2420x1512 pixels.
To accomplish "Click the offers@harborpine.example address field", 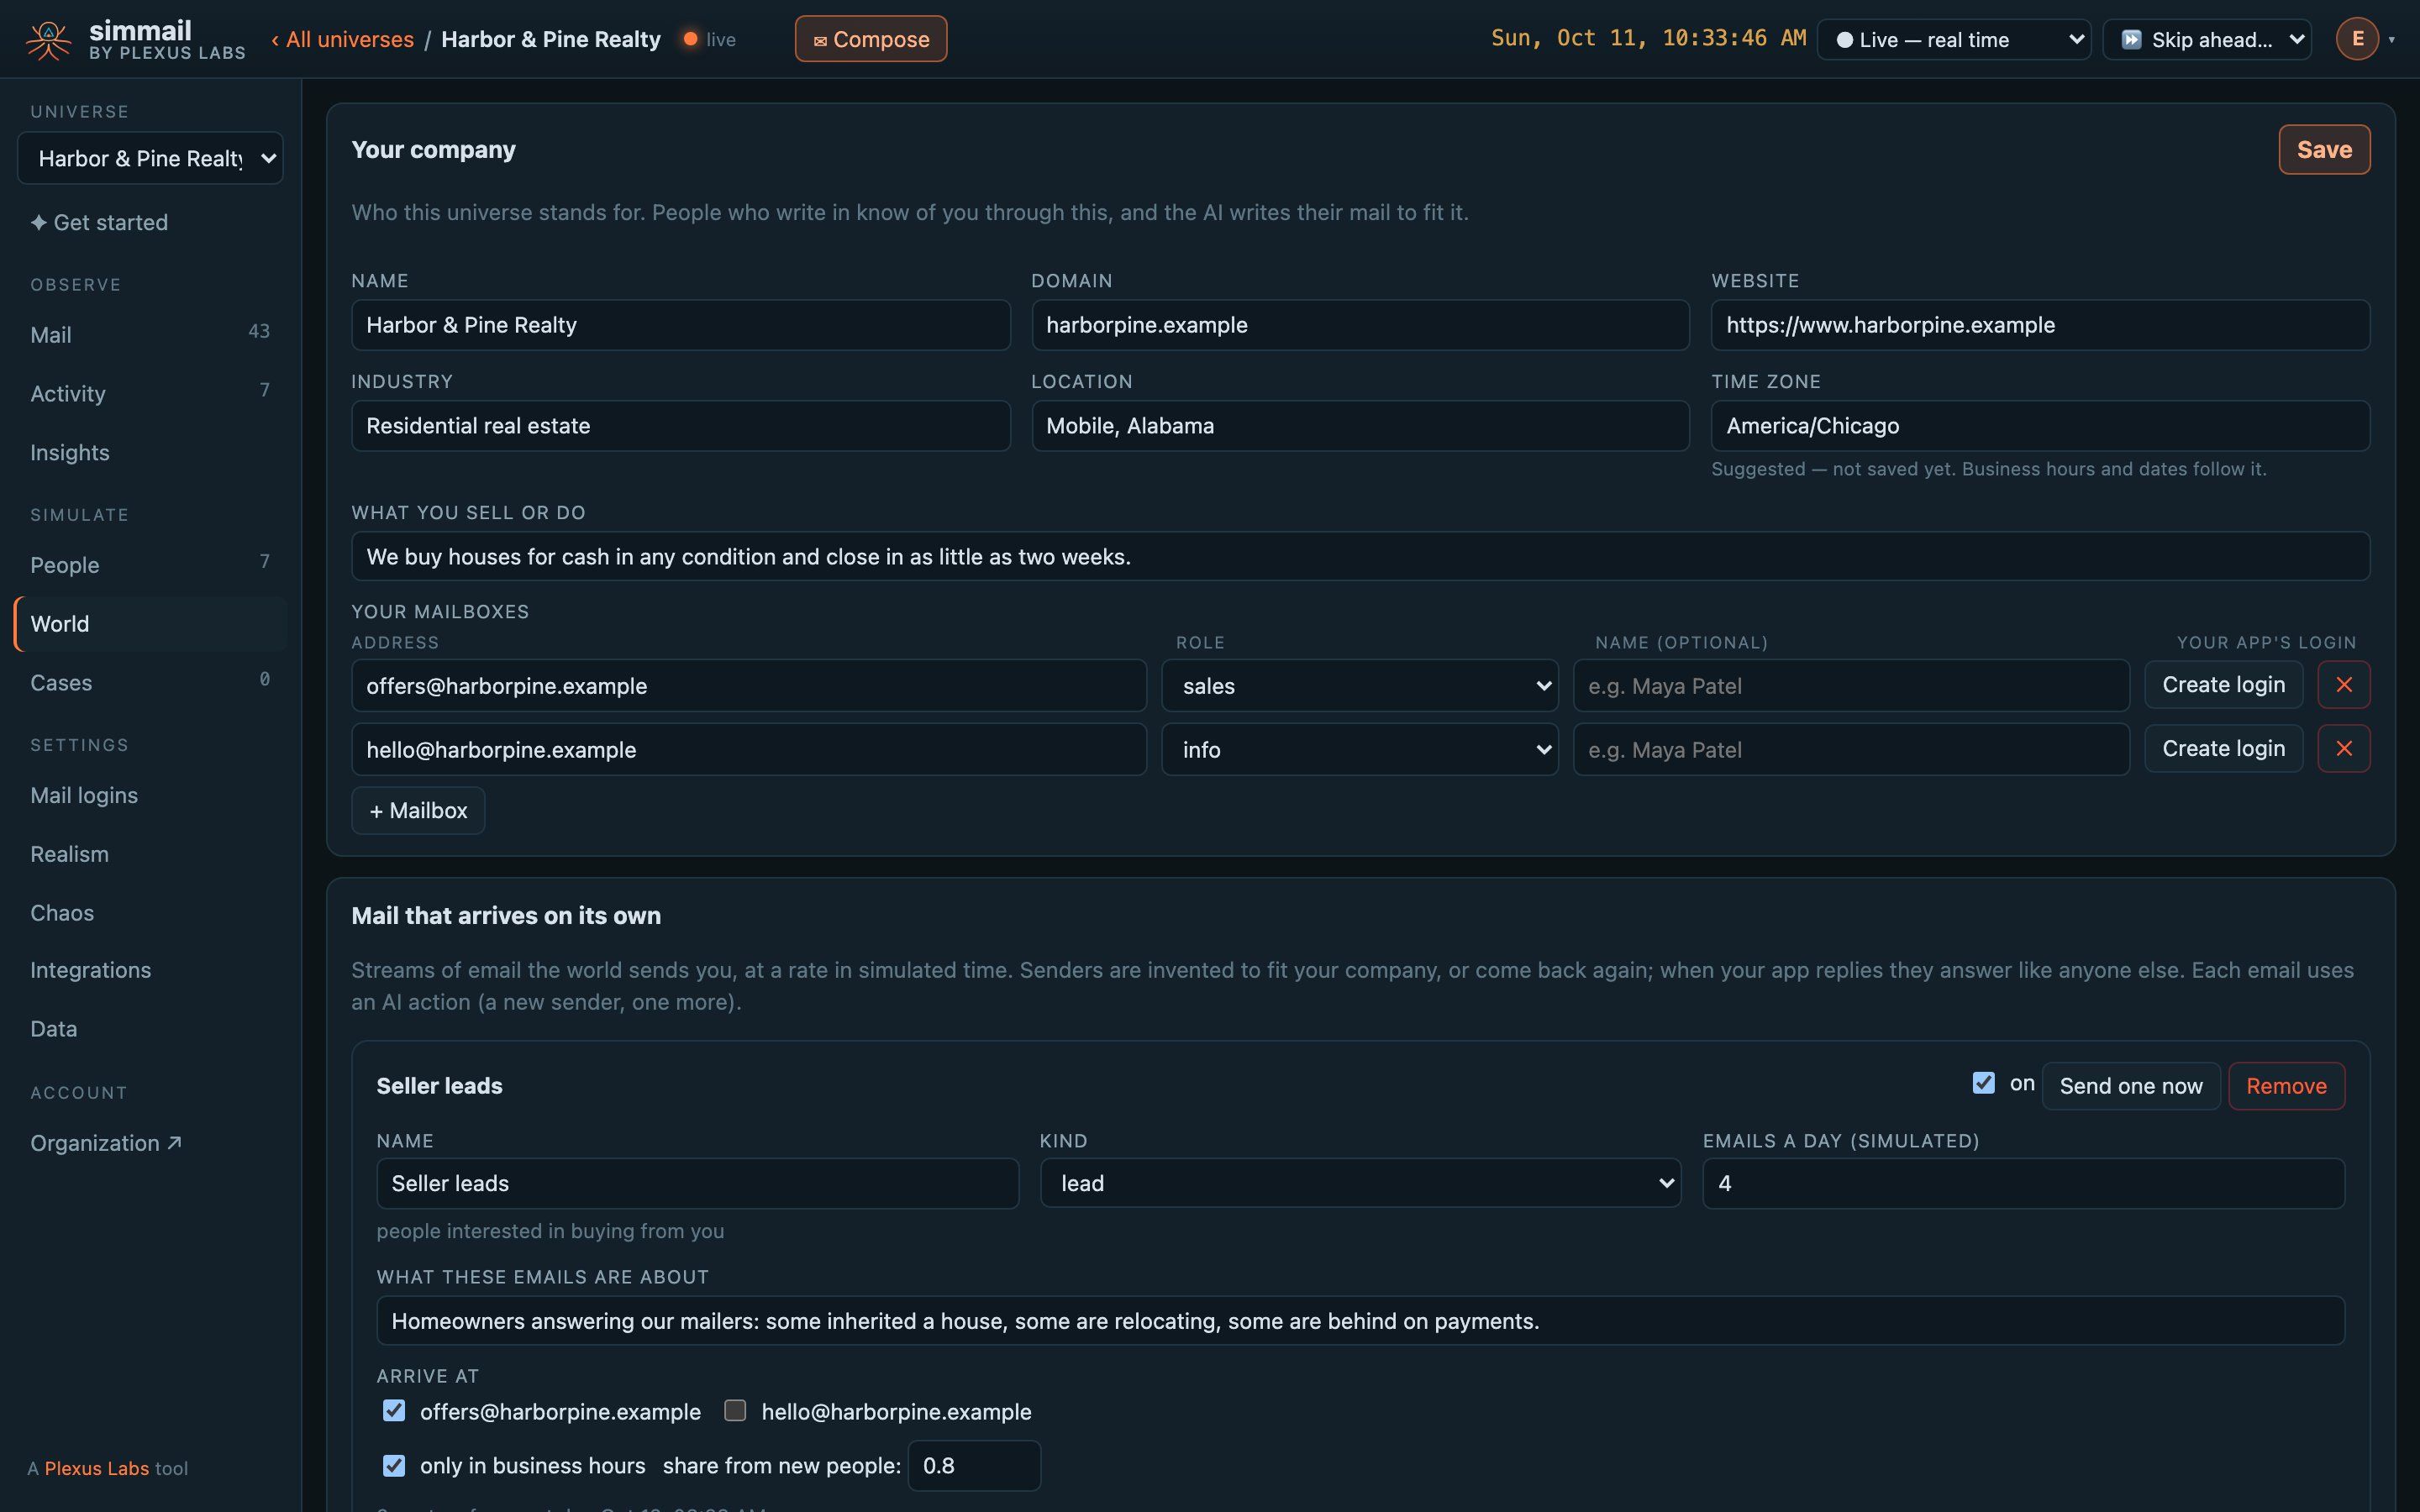I will click(x=748, y=686).
